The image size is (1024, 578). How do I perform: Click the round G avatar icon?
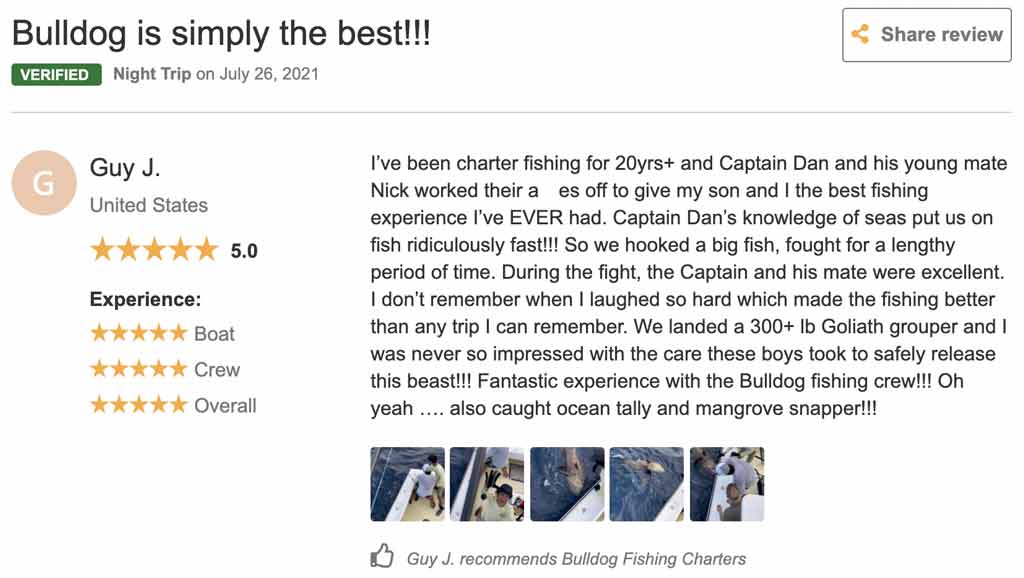[44, 183]
